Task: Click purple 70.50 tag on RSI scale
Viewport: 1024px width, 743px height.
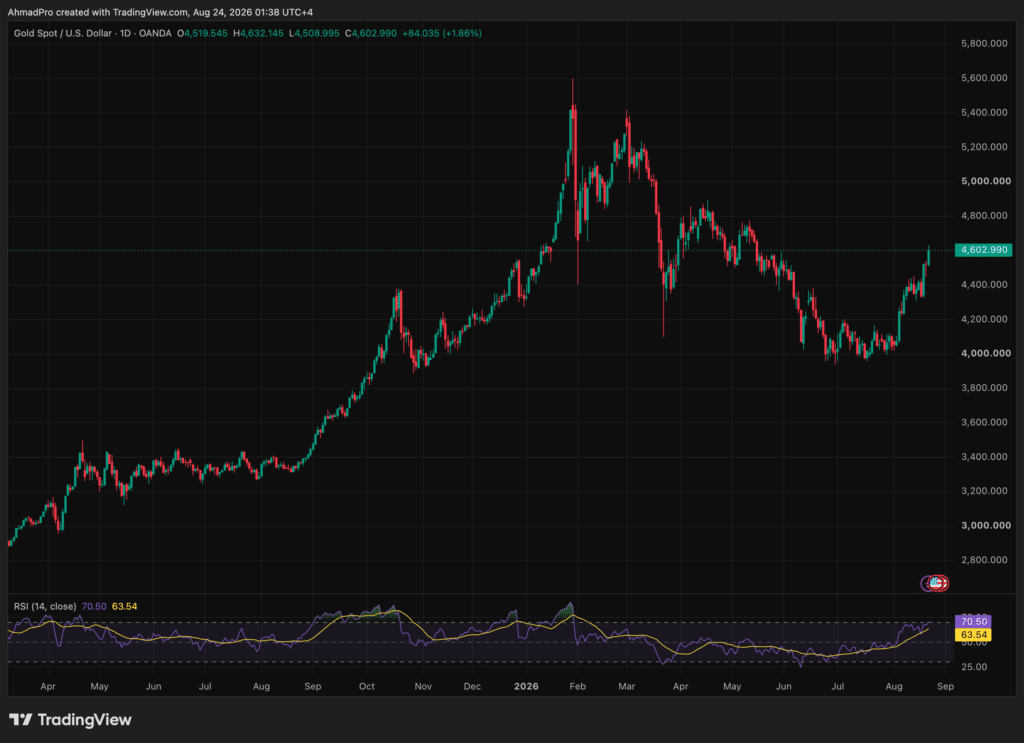Action: coord(973,622)
